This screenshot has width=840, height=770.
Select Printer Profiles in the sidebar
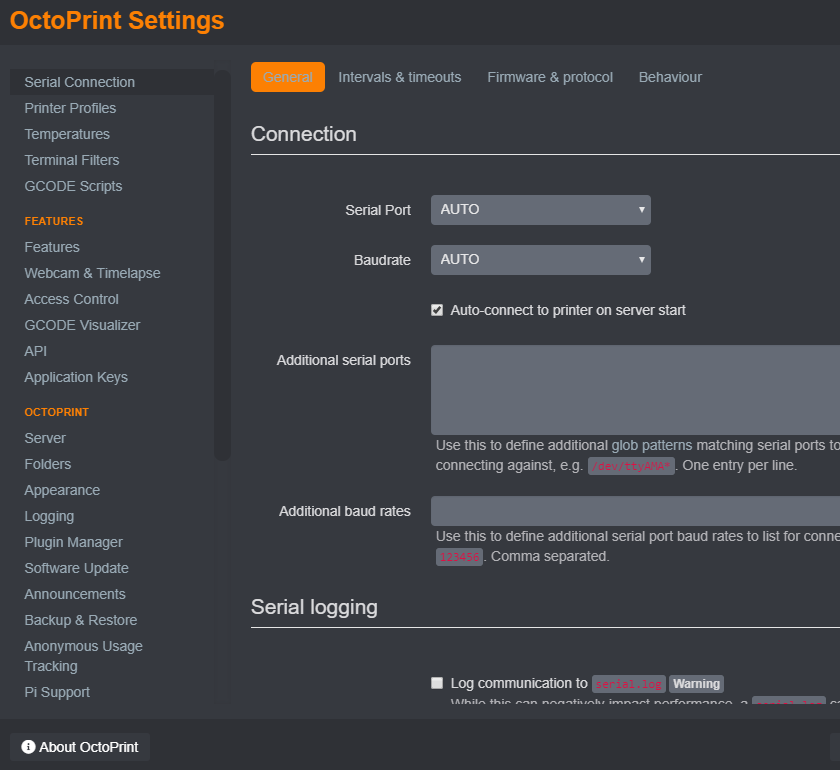click(x=70, y=108)
